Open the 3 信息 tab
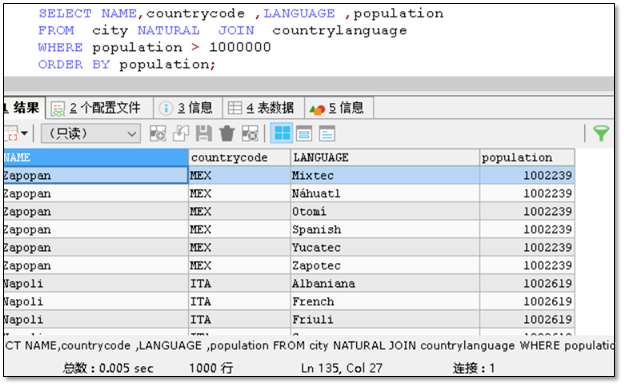 pyautogui.click(x=188, y=108)
